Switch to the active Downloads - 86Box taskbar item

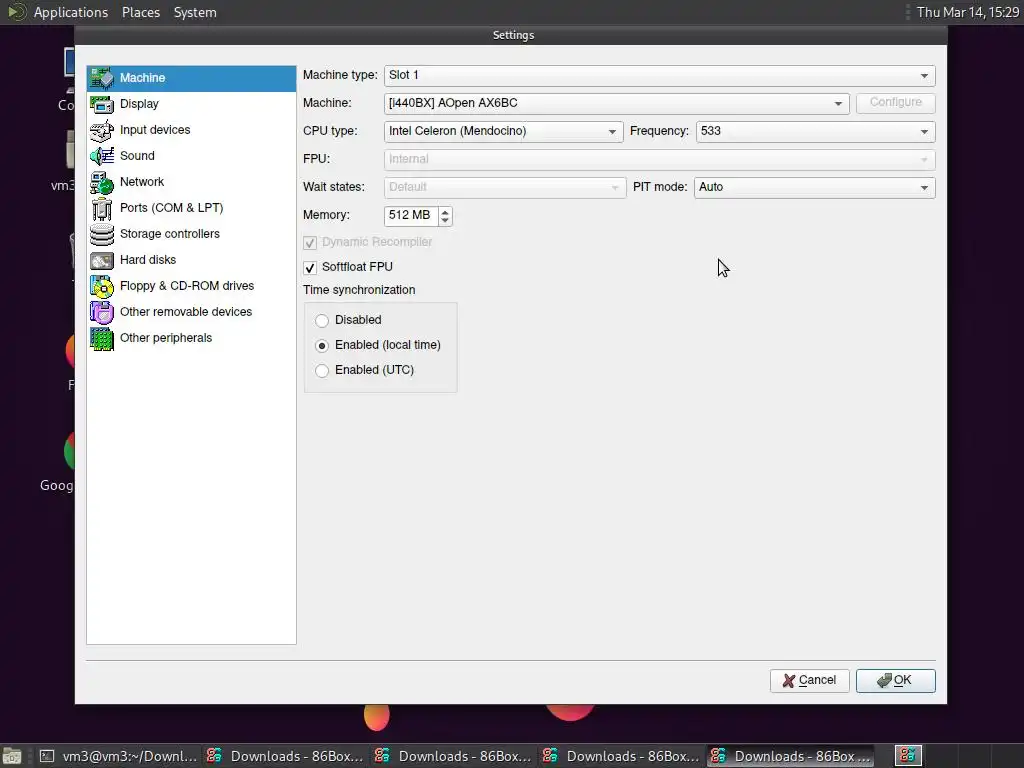pyautogui.click(x=790, y=756)
